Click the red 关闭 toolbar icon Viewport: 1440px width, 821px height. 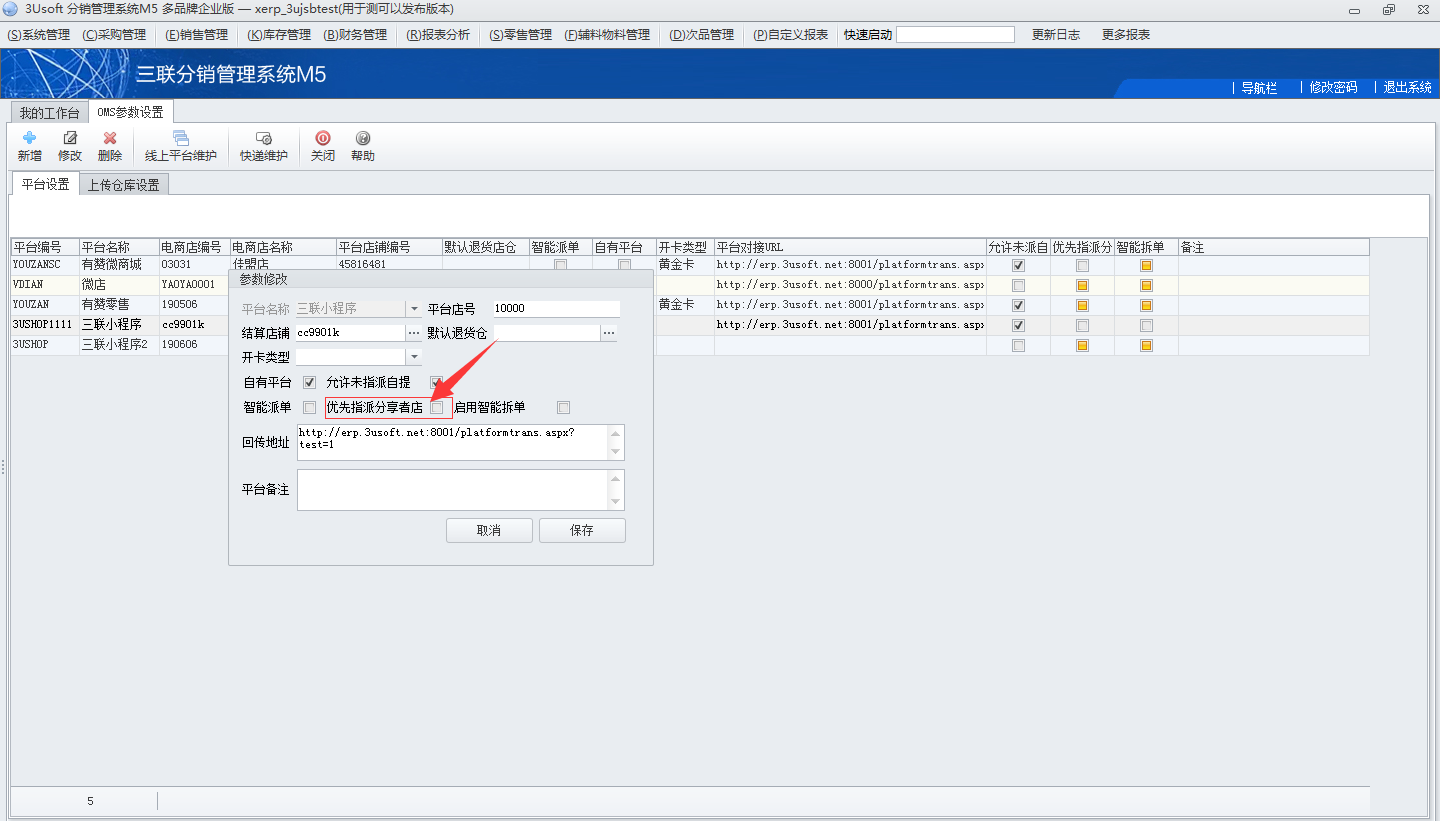[x=323, y=138]
